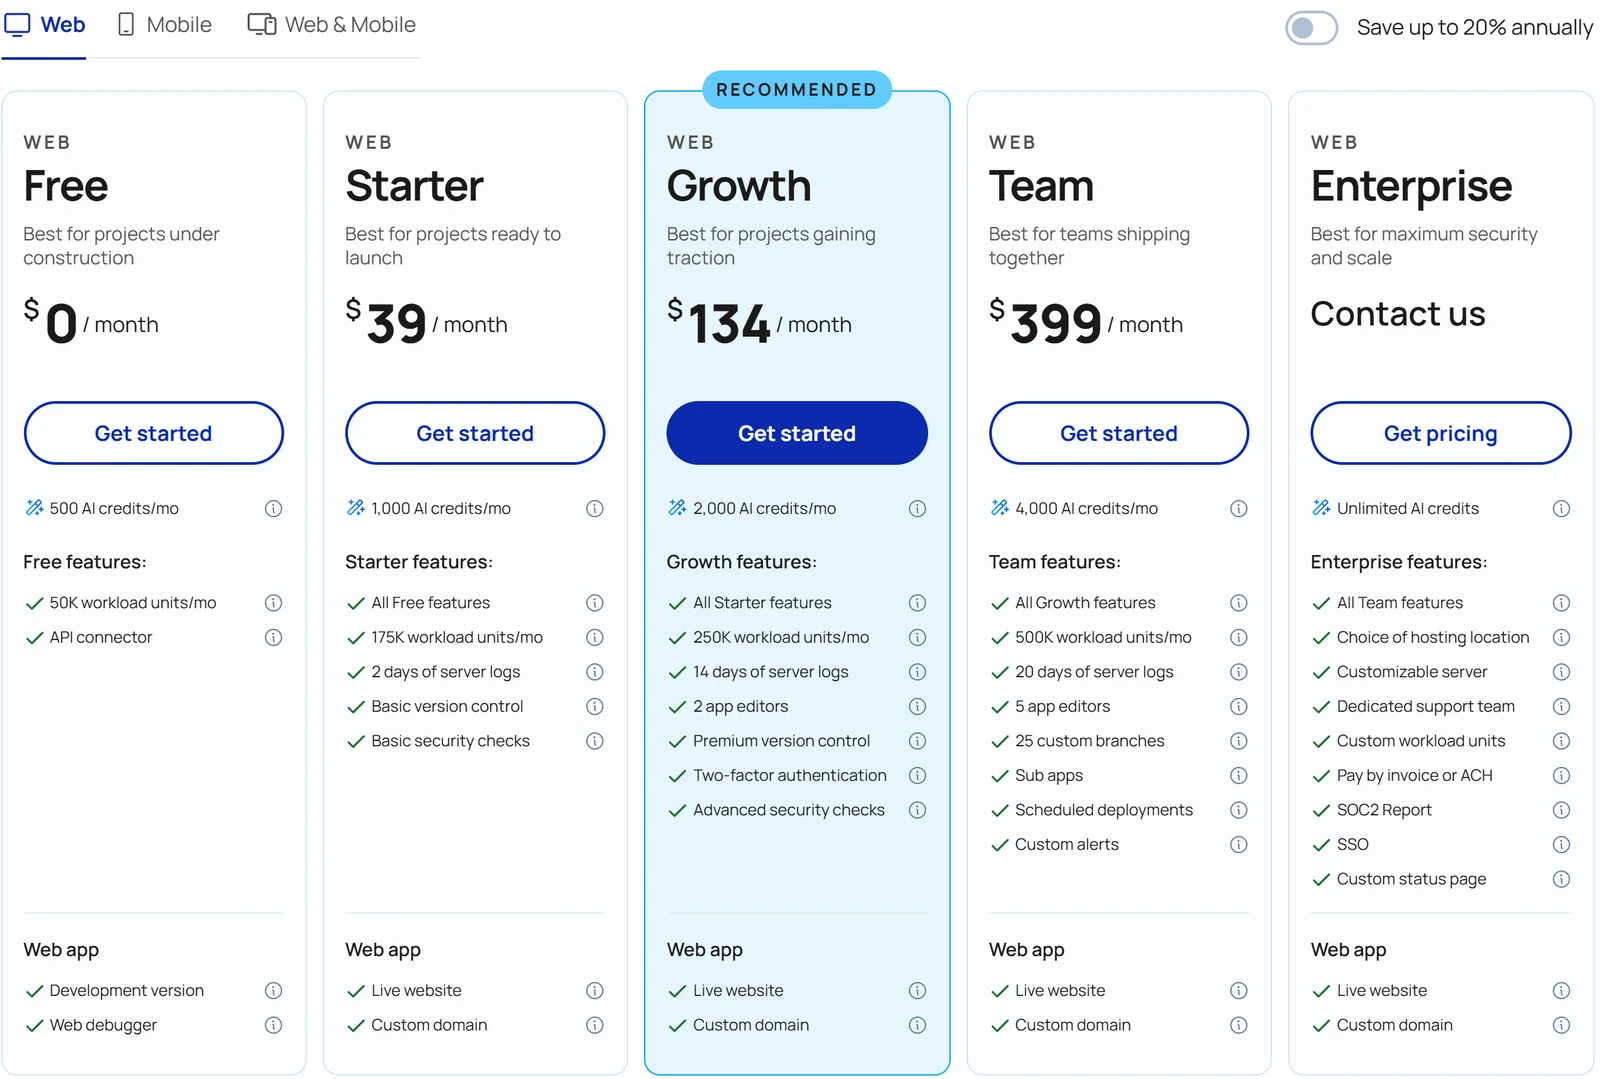Image resolution: width=1600 pixels, height=1079 pixels.
Task: Show info for Dedicated support team
Action: pyautogui.click(x=1561, y=707)
